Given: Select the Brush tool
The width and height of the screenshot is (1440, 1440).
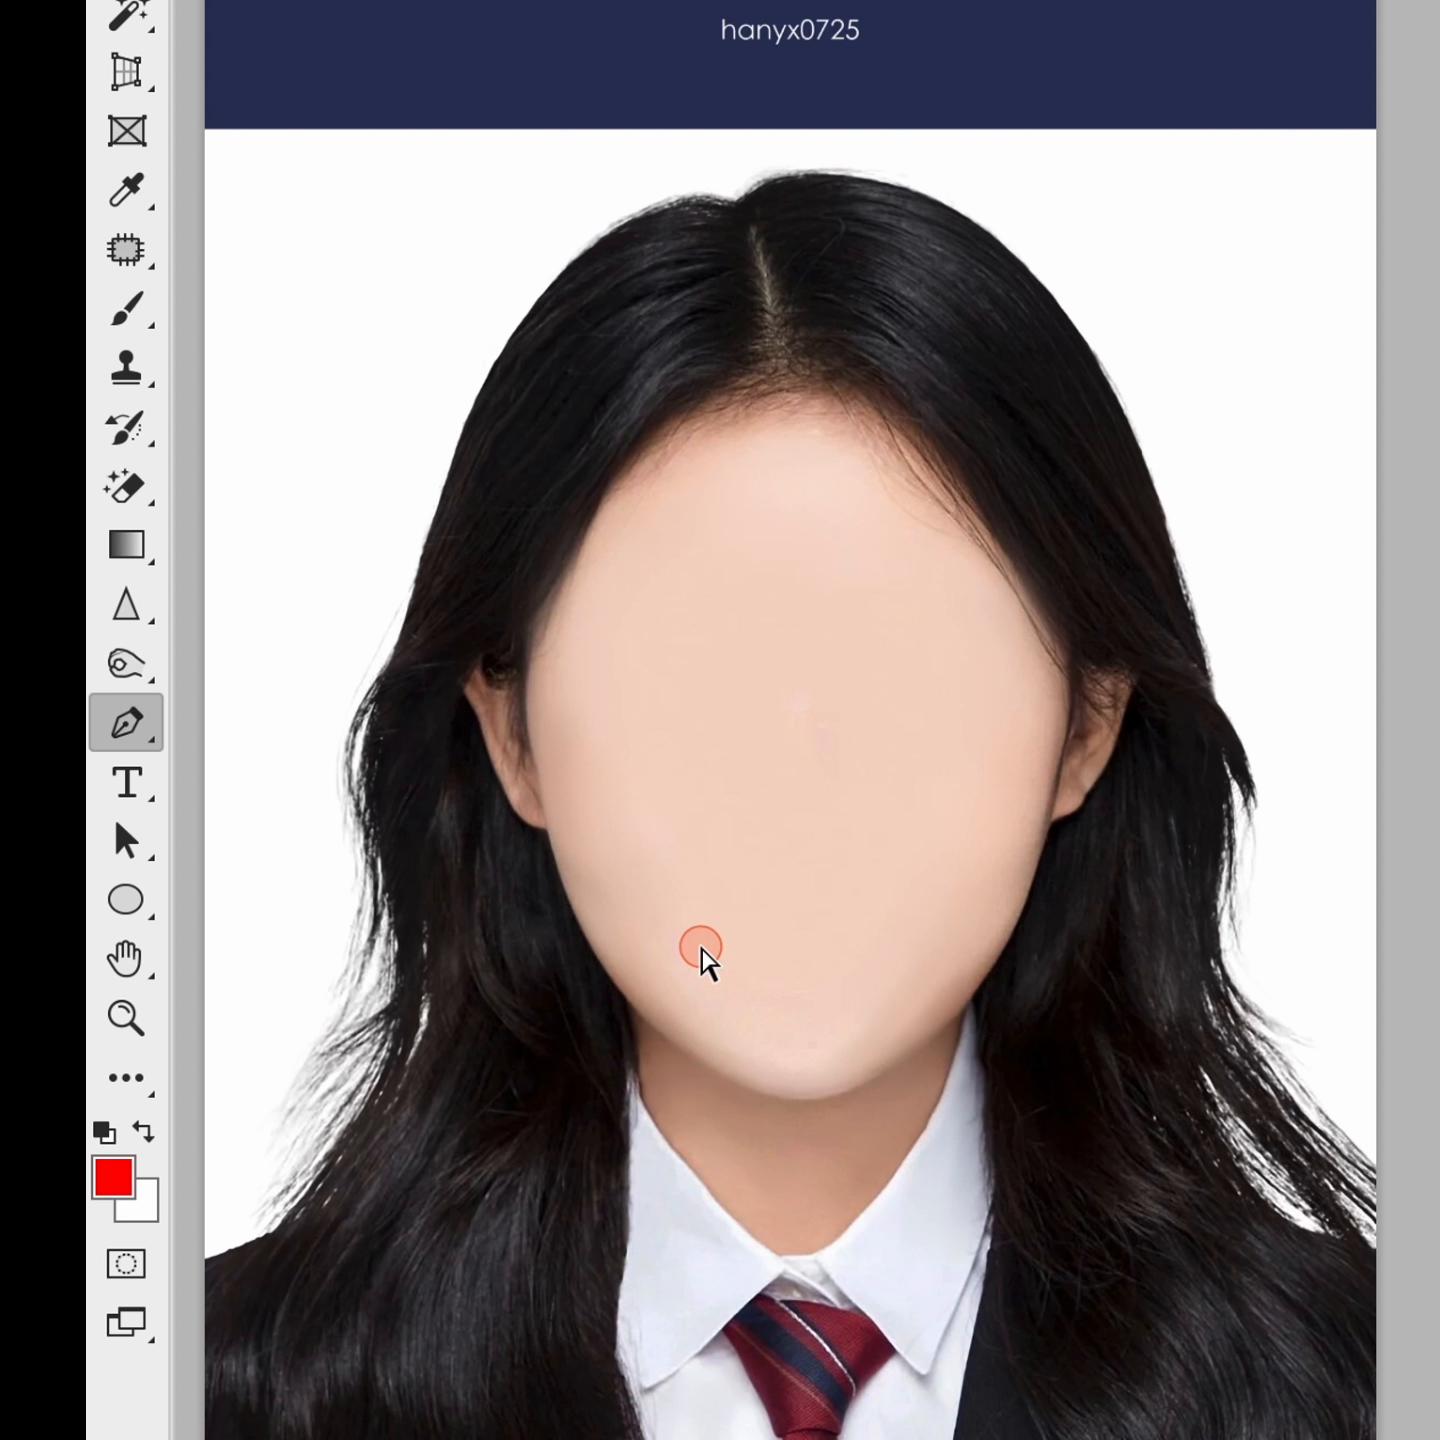Looking at the screenshot, I should click(126, 309).
